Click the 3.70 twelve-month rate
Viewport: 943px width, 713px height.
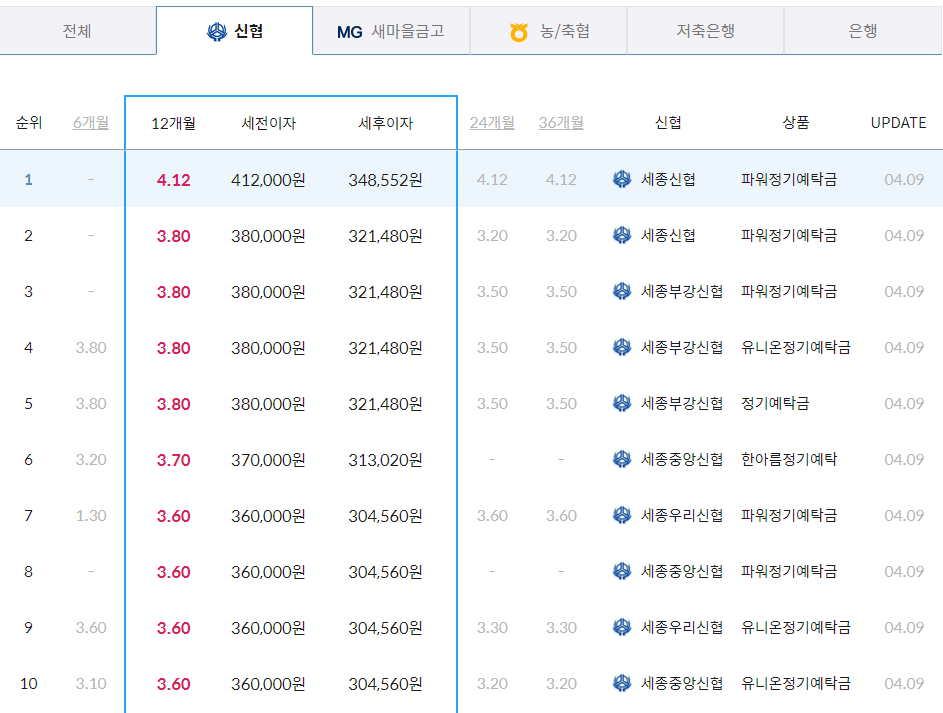point(173,460)
